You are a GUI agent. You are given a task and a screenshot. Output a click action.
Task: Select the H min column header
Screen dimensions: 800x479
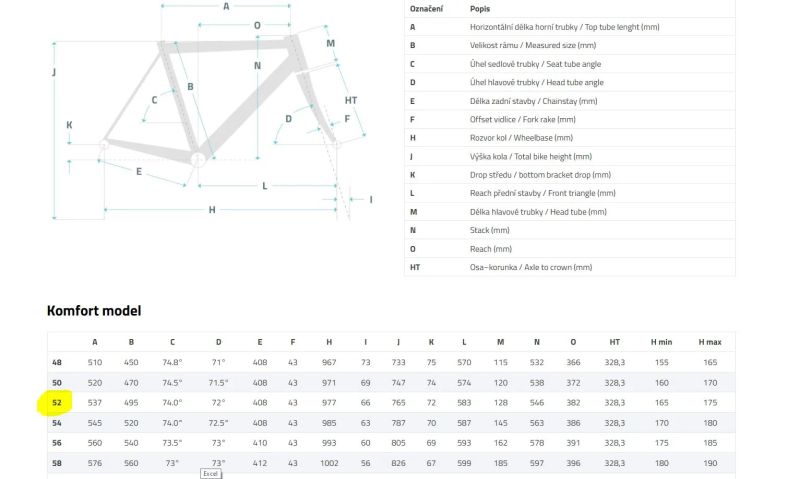(661, 342)
